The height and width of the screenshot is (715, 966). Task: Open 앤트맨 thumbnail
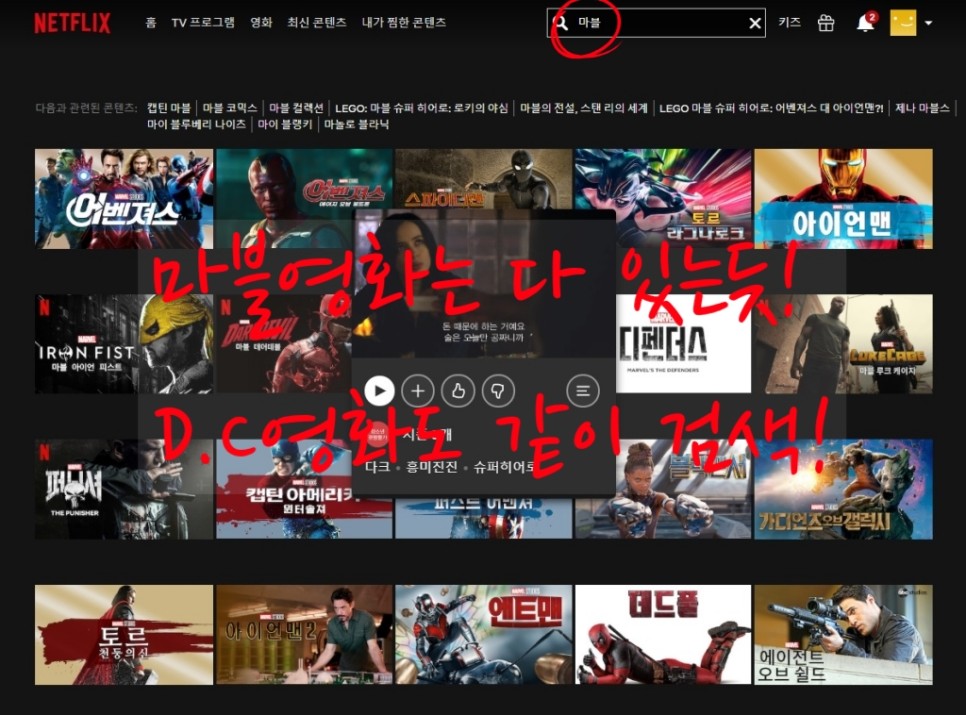point(484,634)
